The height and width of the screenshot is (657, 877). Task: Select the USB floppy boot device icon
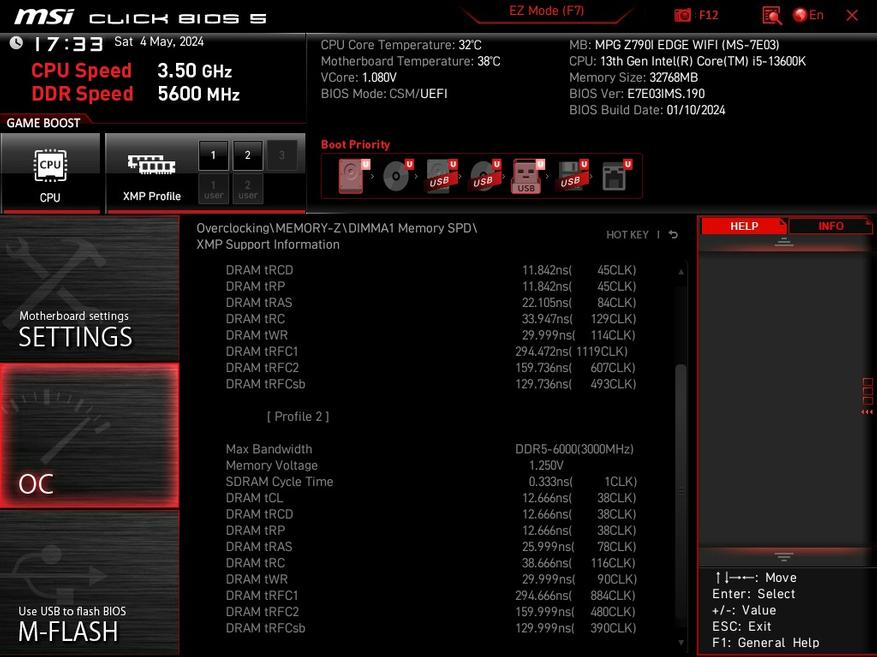572,176
